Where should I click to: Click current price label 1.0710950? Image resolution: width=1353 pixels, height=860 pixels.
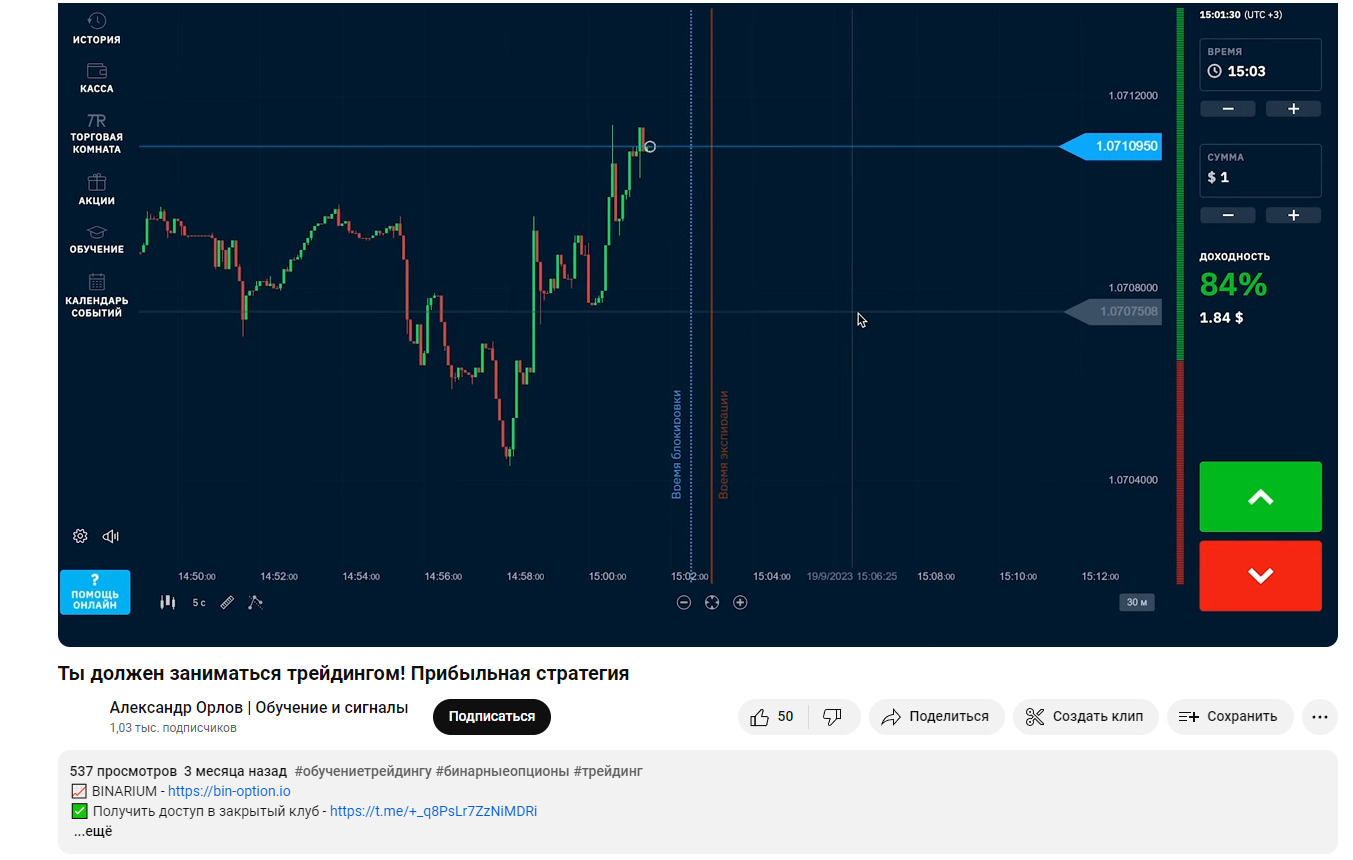coord(1111,147)
